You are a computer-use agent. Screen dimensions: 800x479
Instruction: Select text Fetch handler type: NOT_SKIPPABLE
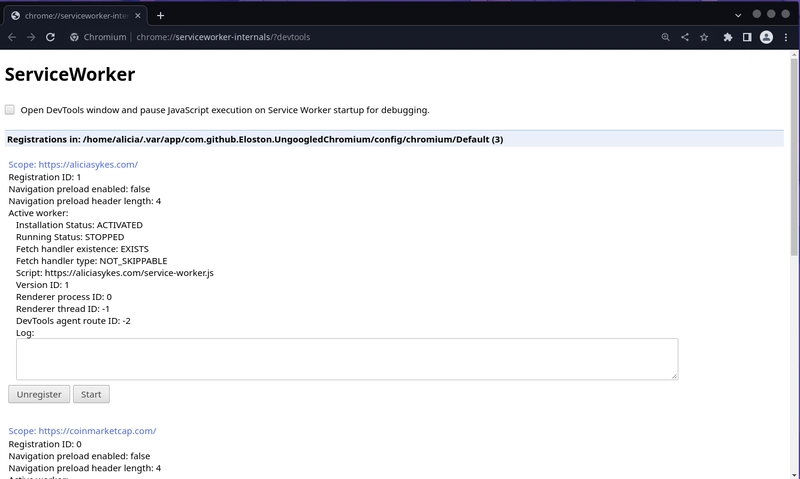point(91,261)
